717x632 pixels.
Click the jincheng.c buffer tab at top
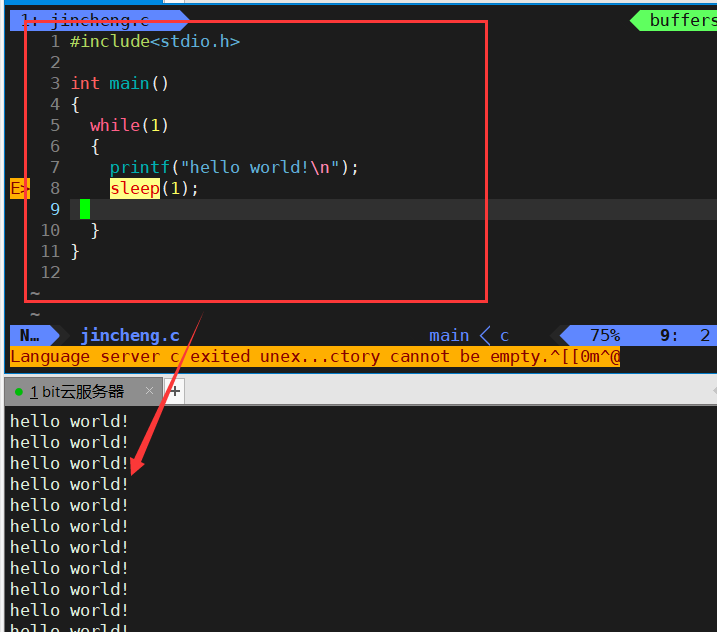coord(99,20)
